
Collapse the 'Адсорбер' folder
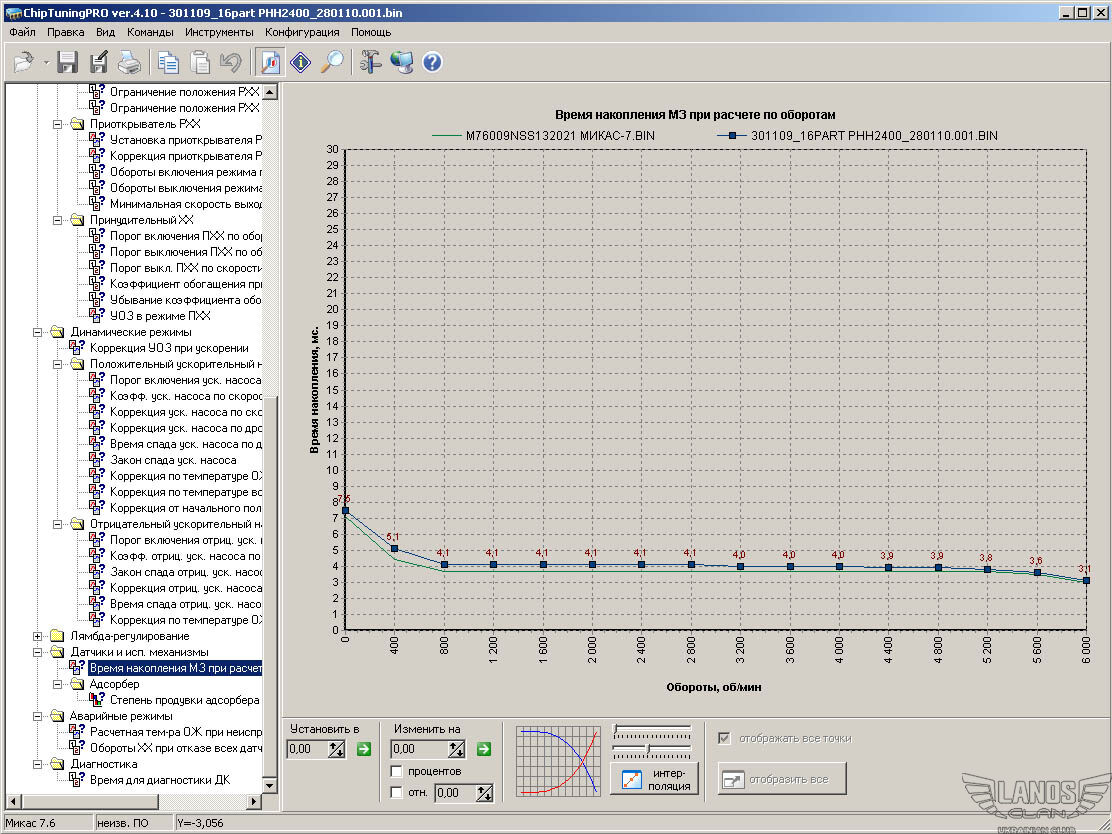point(57,684)
